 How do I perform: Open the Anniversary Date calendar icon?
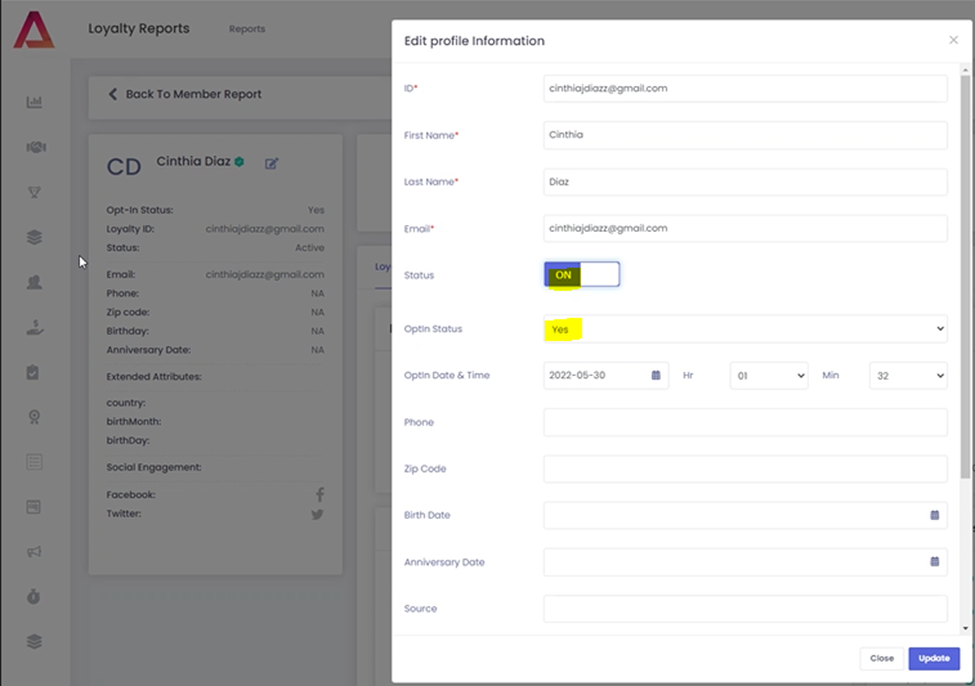coord(935,562)
